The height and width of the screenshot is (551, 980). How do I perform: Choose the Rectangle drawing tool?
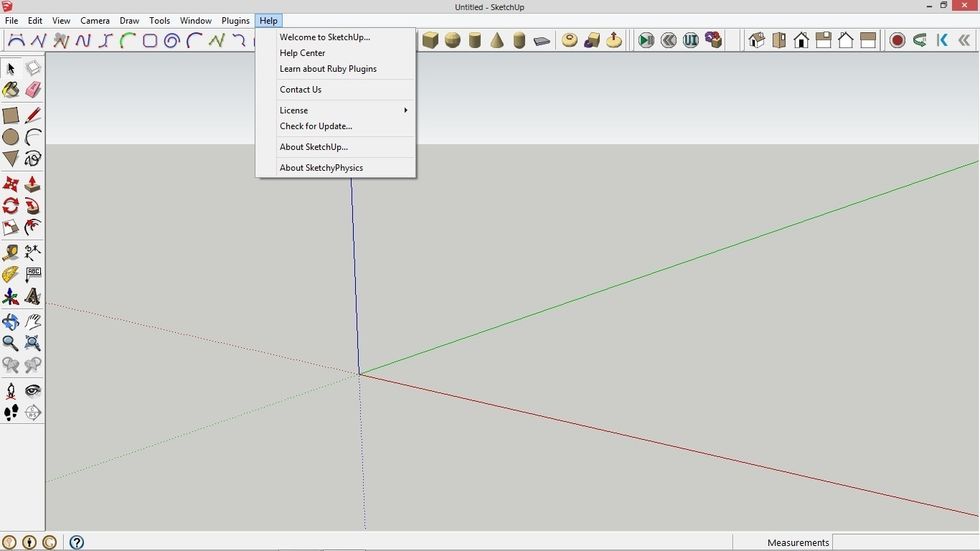[x=11, y=115]
